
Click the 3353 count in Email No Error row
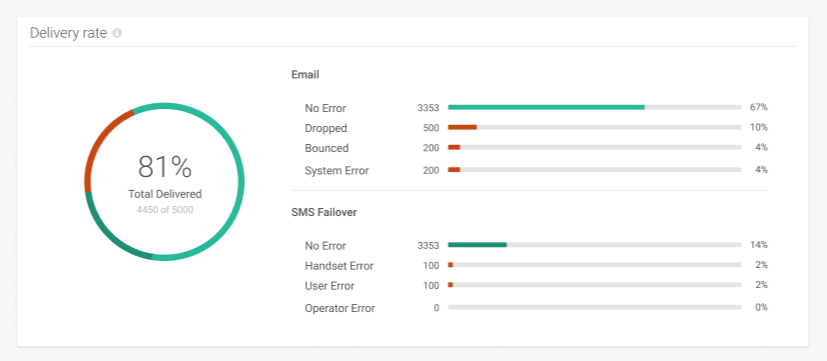pos(428,108)
